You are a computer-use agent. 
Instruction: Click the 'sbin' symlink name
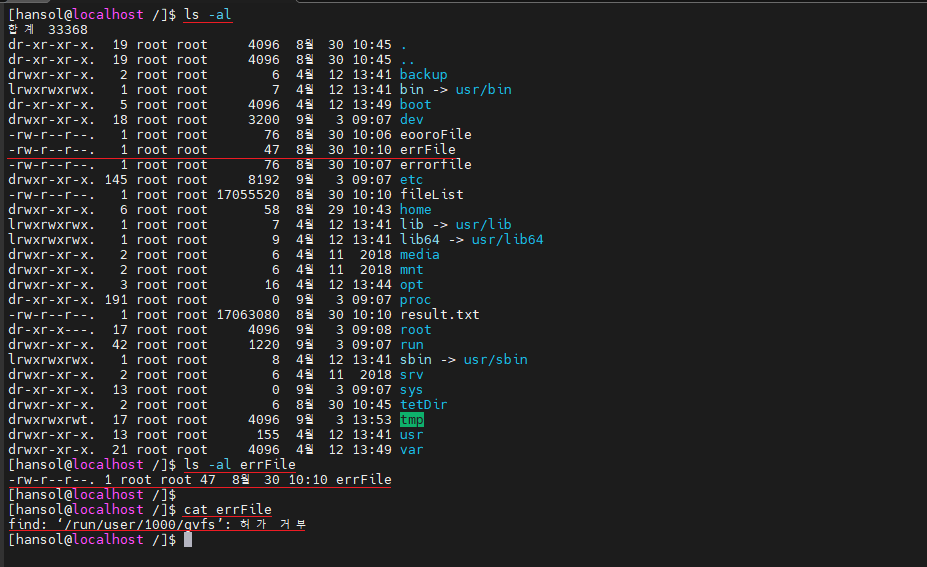point(415,359)
